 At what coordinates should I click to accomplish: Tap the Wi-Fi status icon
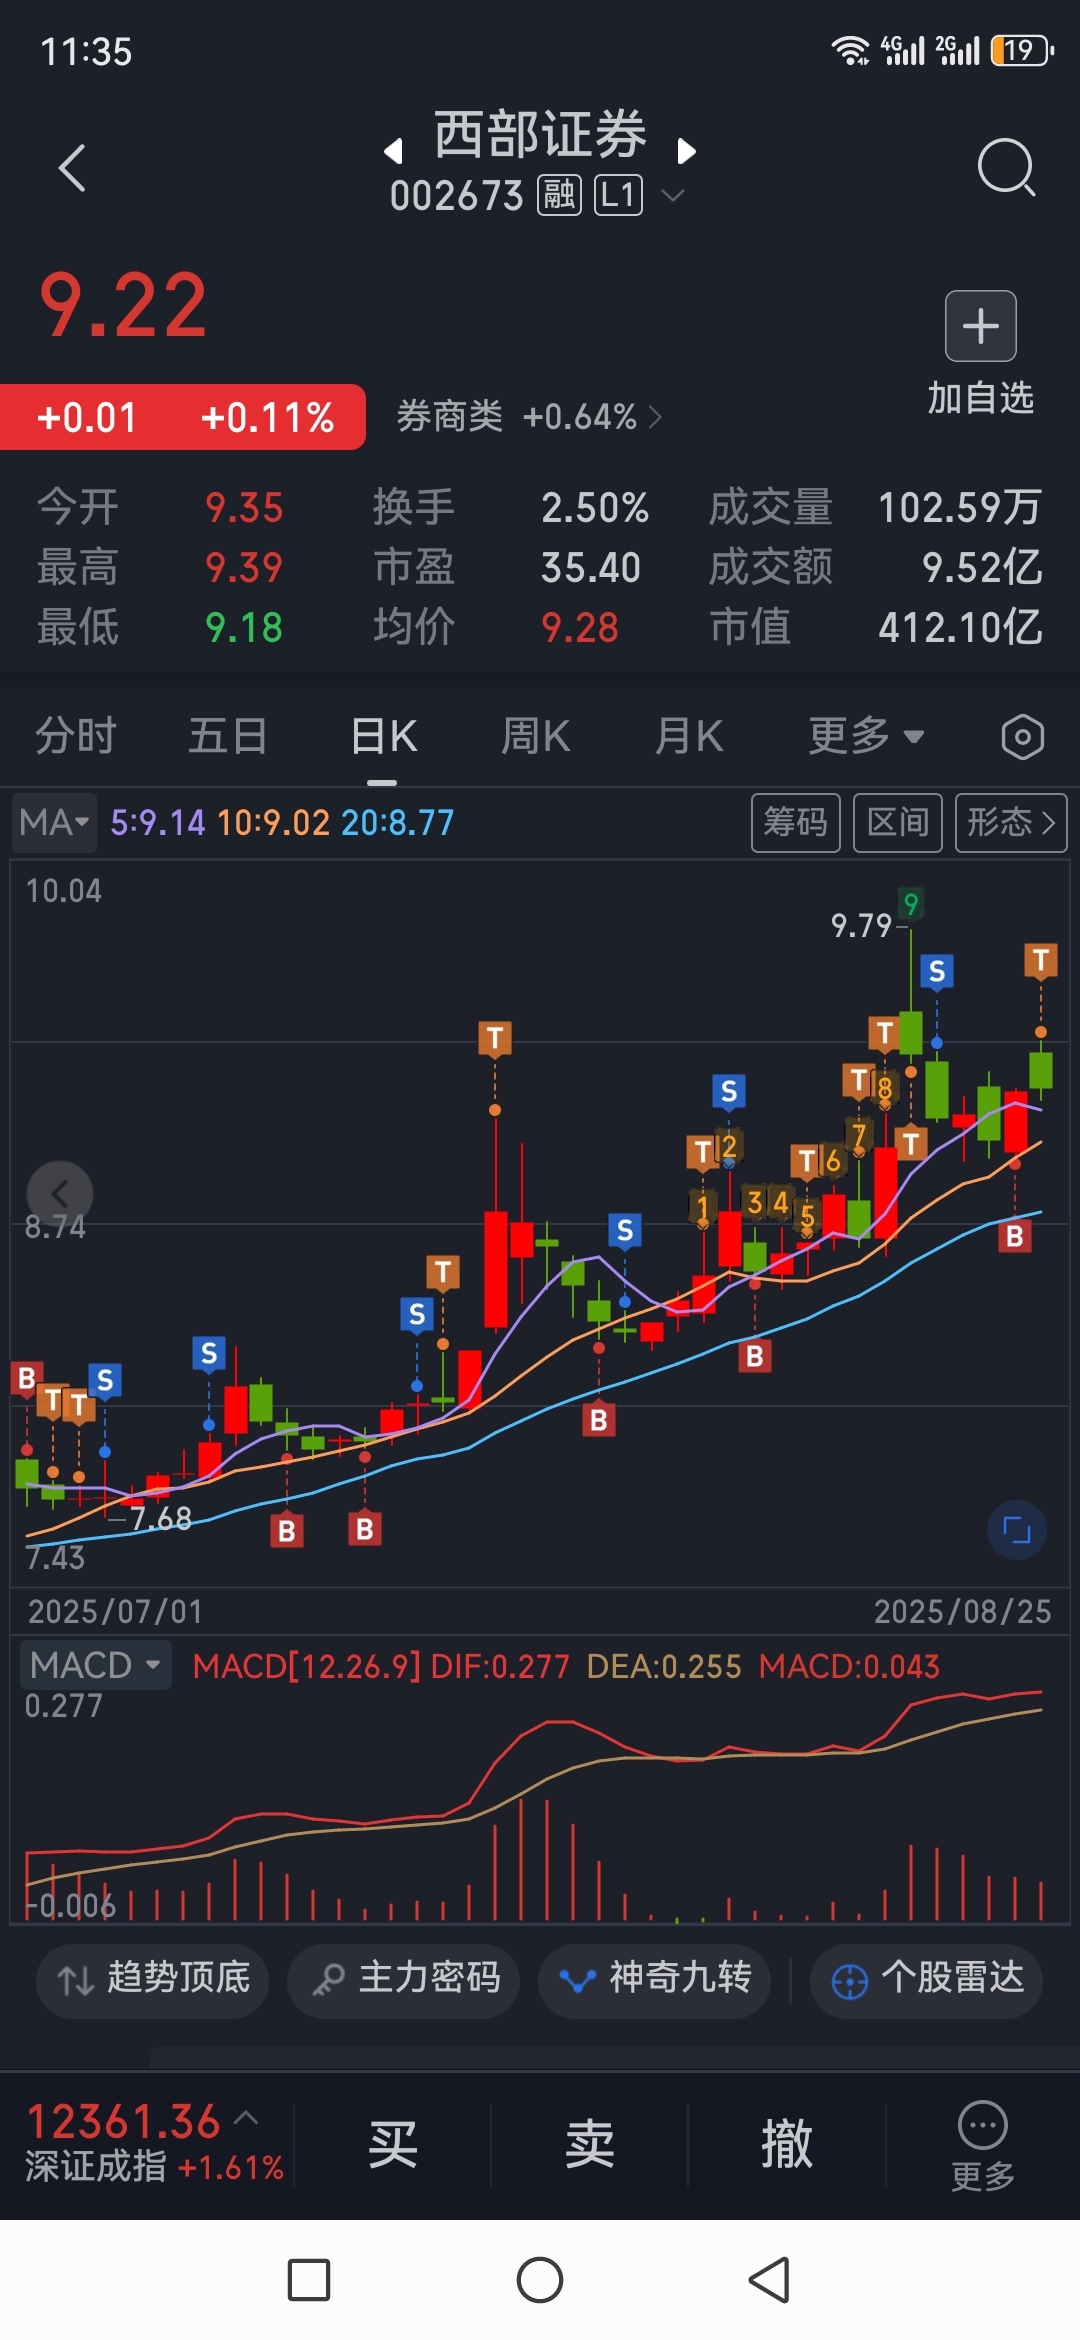851,50
